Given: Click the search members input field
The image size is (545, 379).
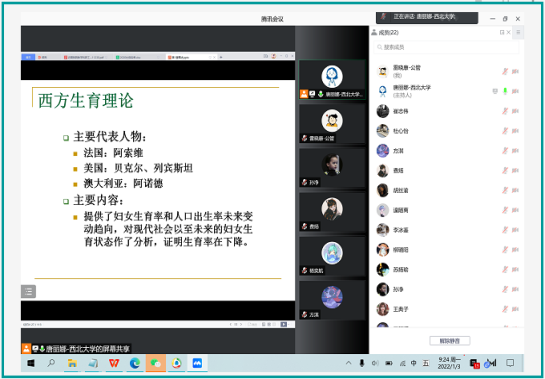Looking at the screenshot, I should tap(446, 47).
